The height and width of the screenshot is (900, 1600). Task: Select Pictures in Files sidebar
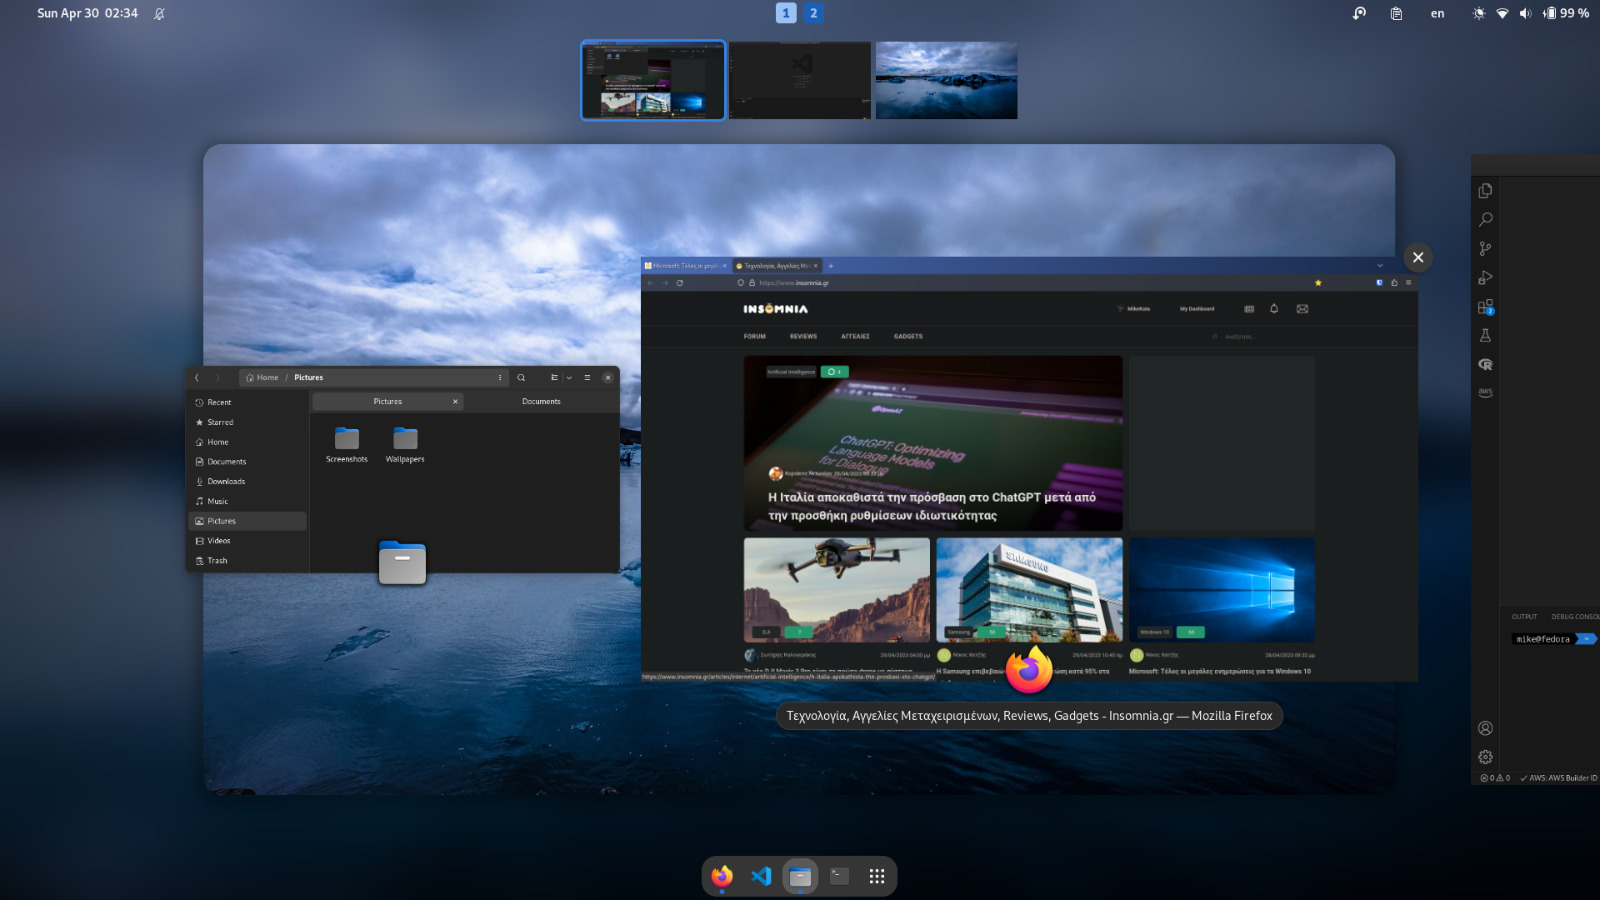pyautogui.click(x=247, y=521)
